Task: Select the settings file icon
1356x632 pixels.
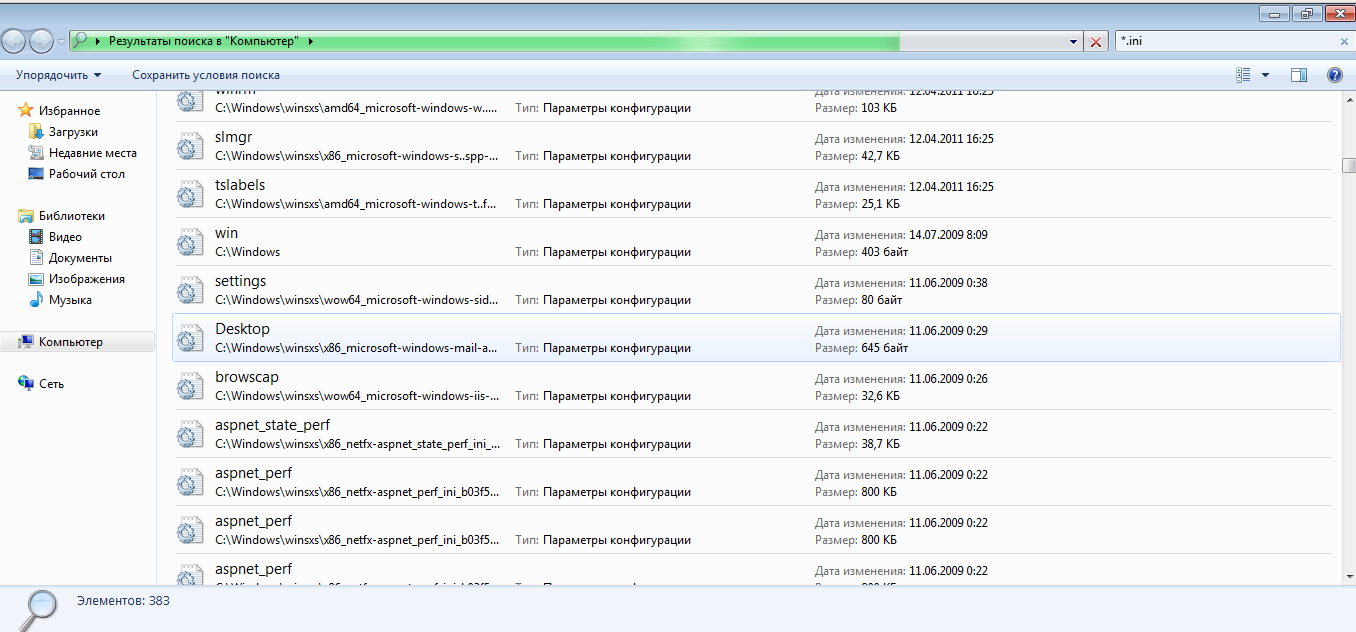Action: (190, 289)
